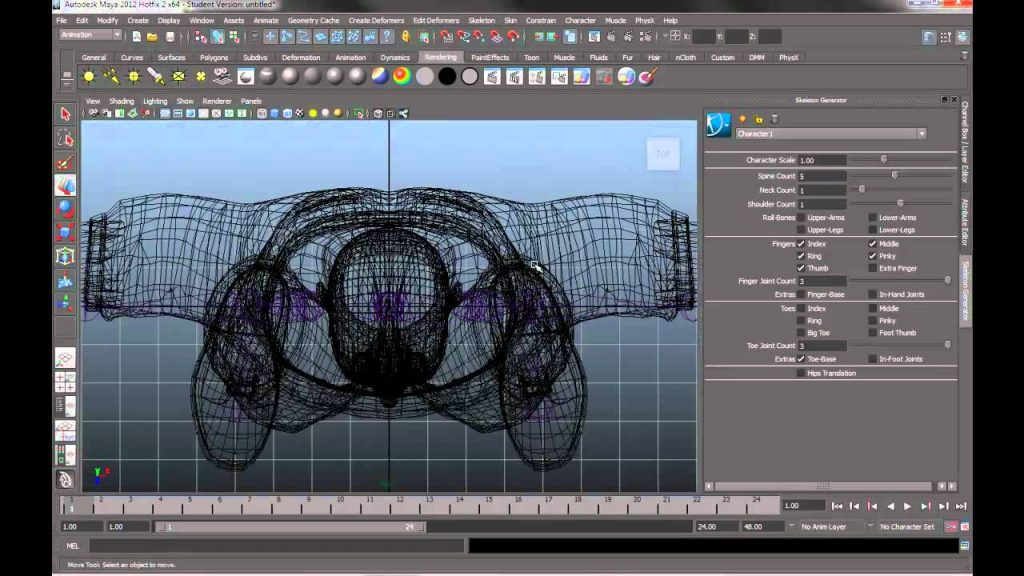
Task: Open the viewport Panels menu
Action: [x=251, y=101]
